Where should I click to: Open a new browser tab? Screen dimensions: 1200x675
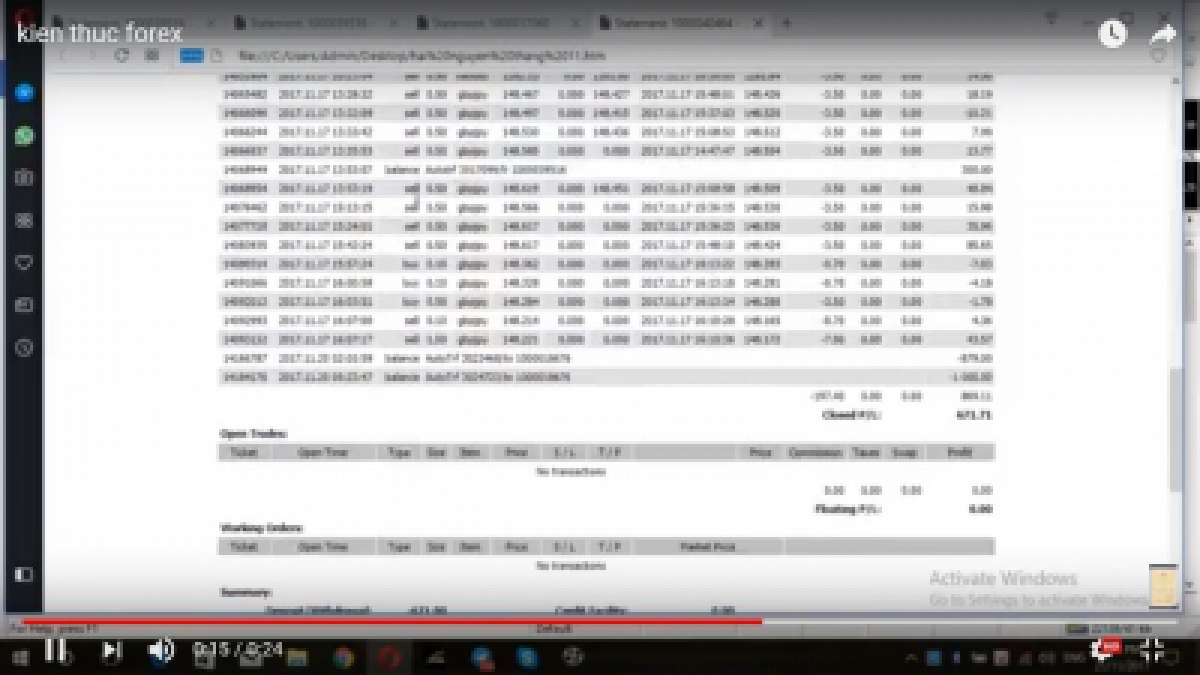[x=787, y=22]
